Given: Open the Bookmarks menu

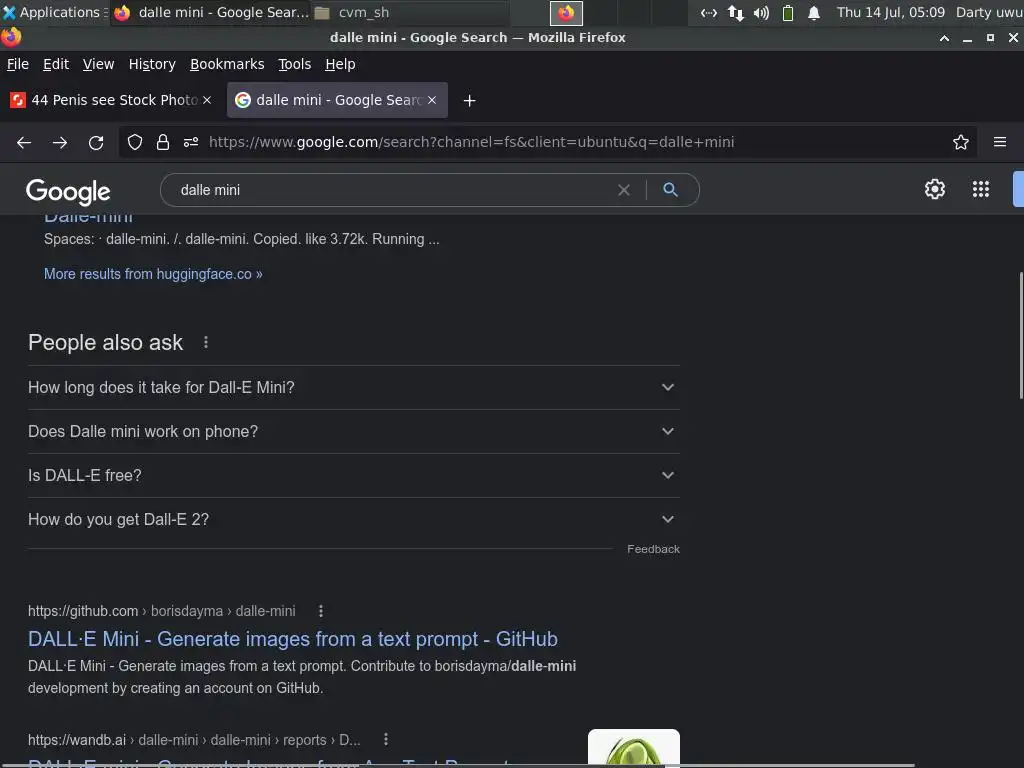Looking at the screenshot, I should [227, 64].
